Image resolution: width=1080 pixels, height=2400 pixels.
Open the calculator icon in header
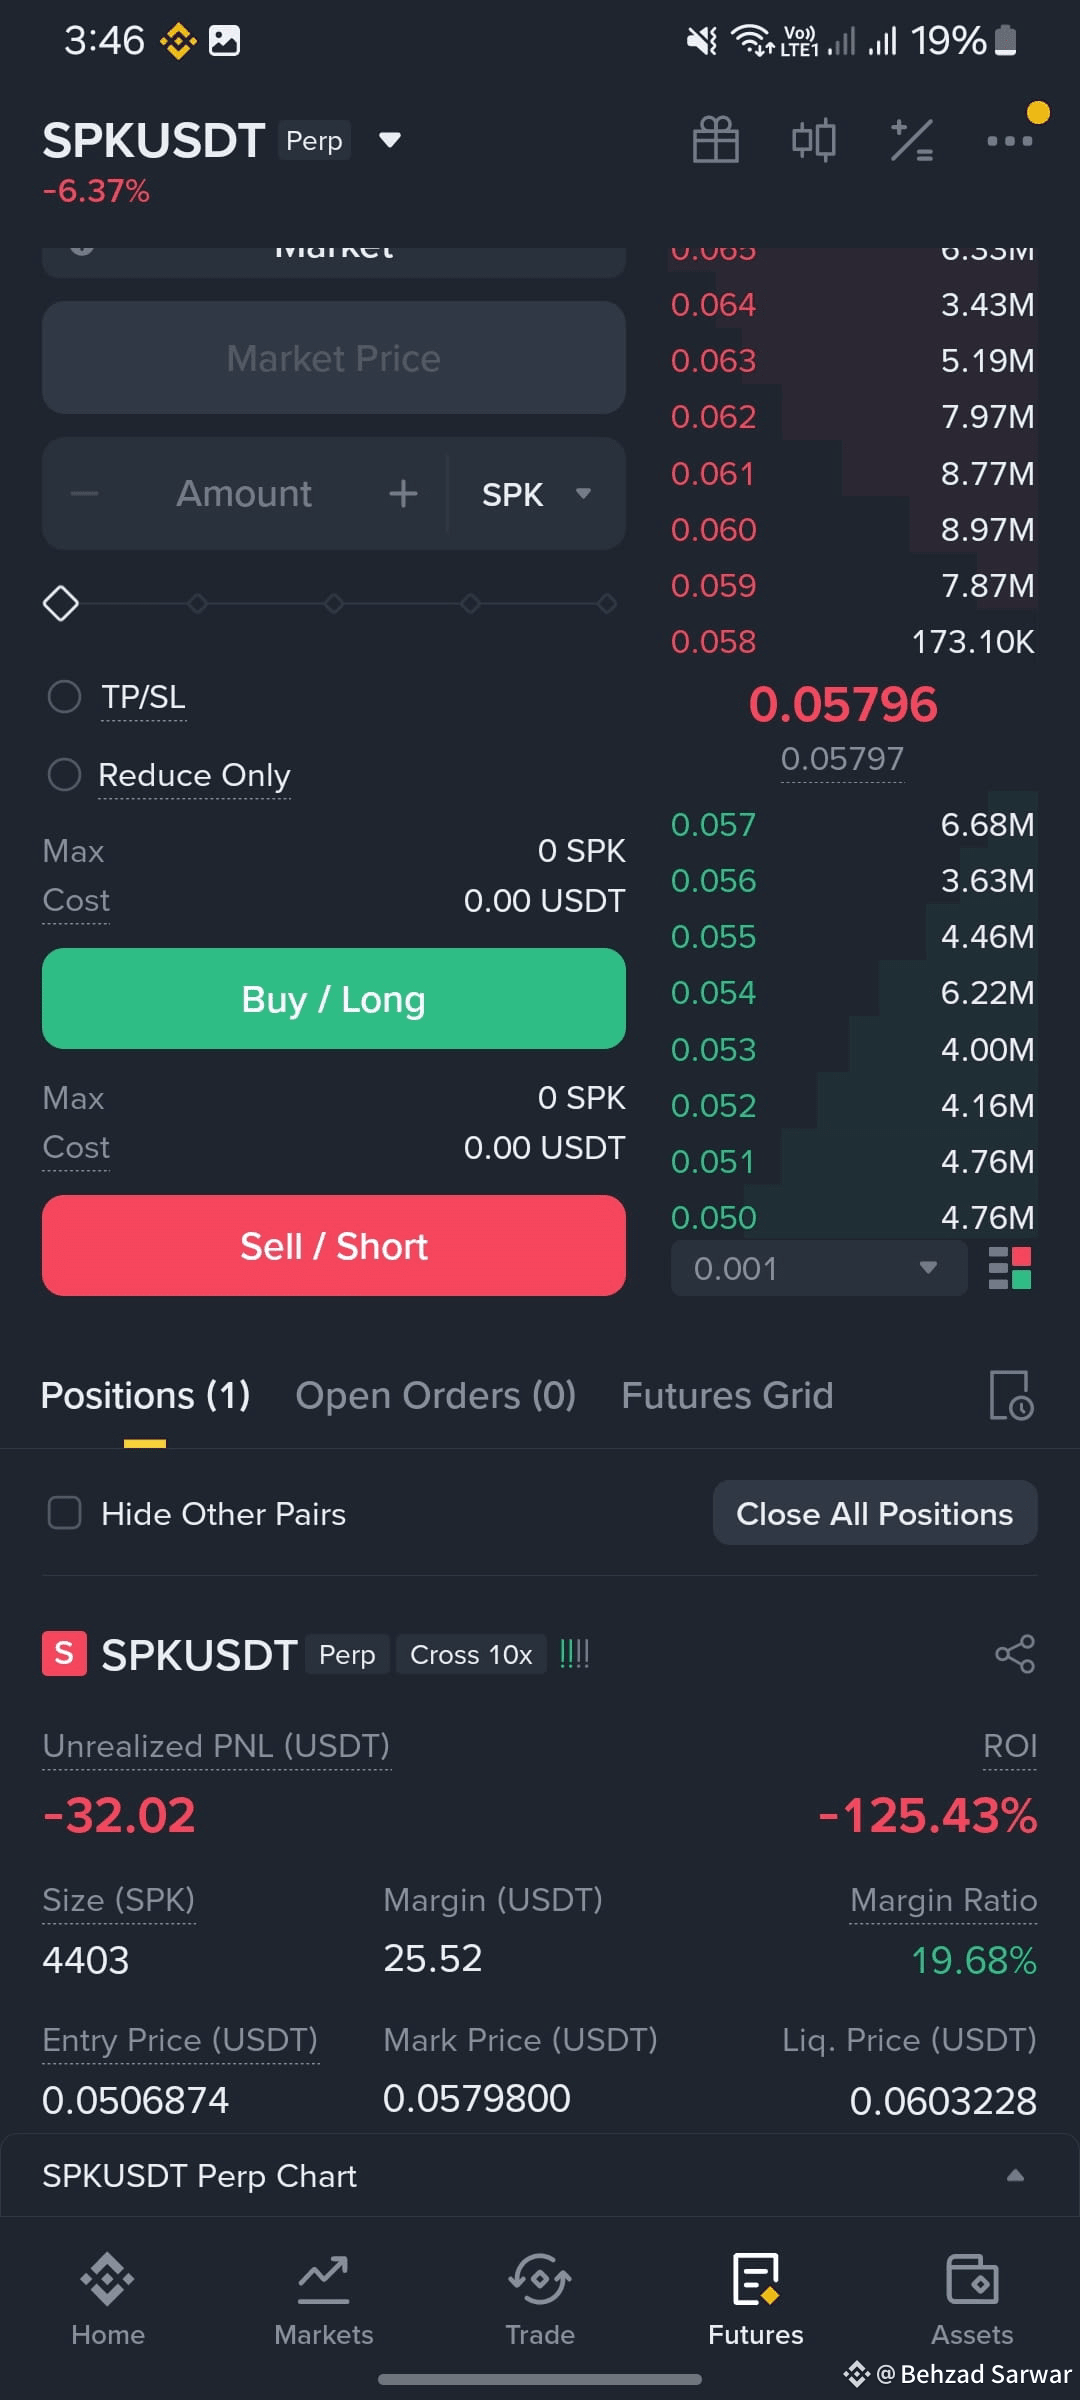pyautogui.click(x=912, y=140)
